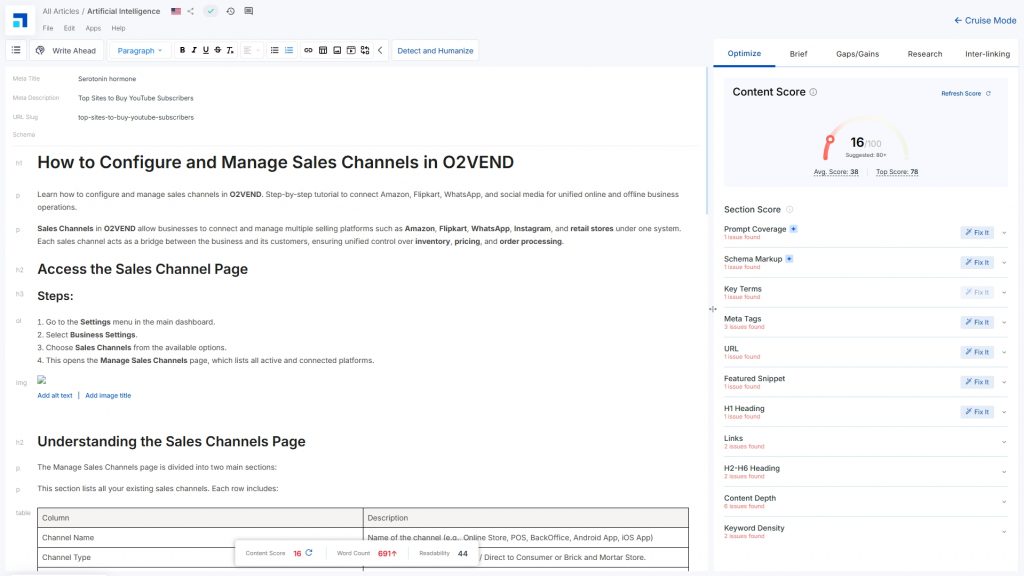Open the comments icon in the header
The width and height of the screenshot is (1024, 576).
click(249, 11)
